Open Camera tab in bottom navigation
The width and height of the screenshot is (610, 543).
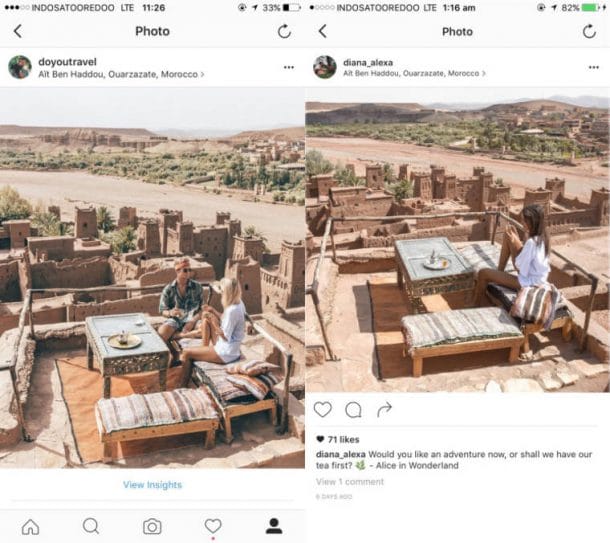click(152, 527)
